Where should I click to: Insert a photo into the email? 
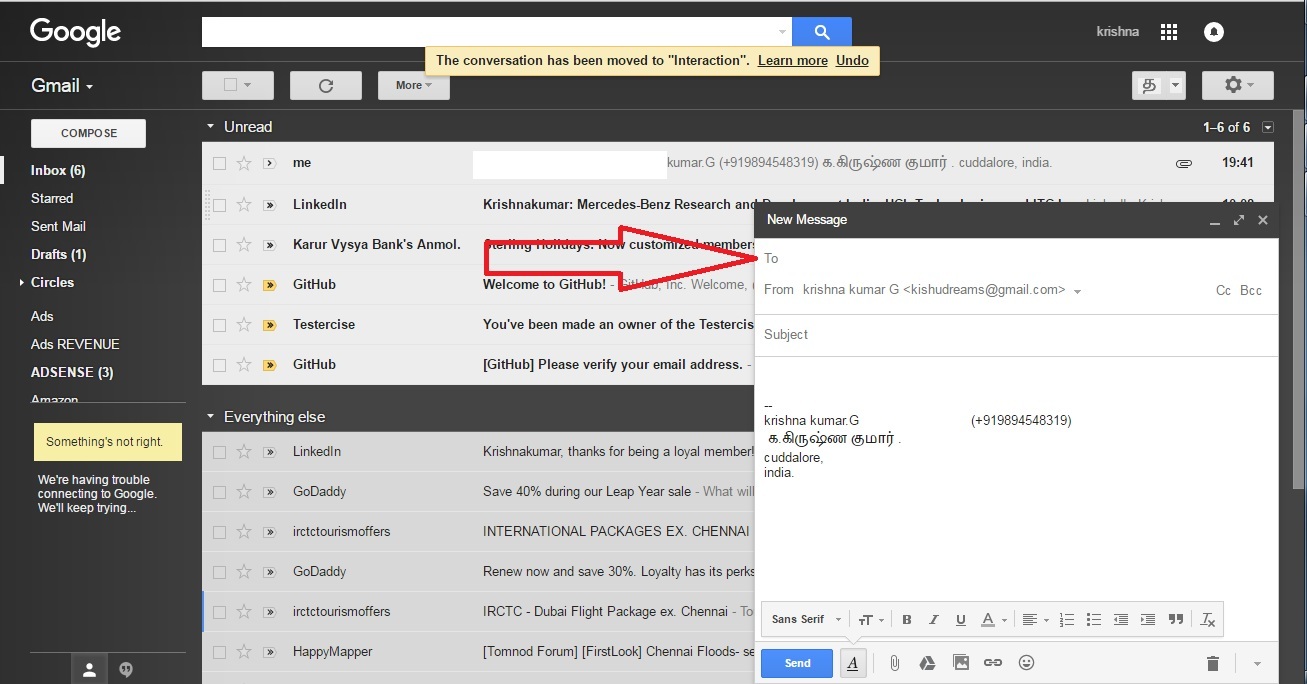click(x=960, y=662)
